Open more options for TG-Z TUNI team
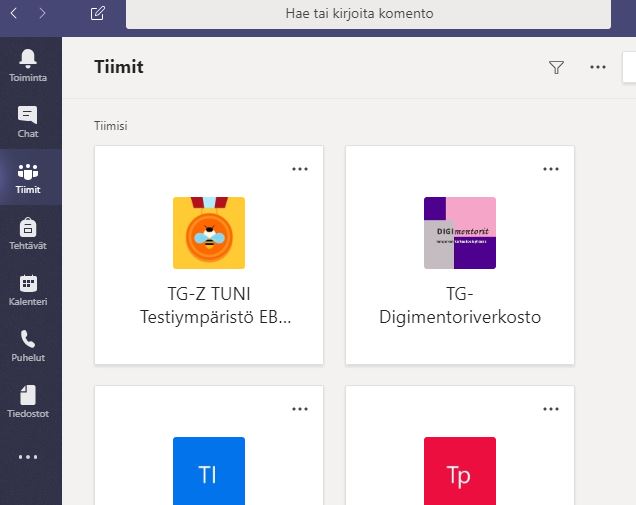Image resolution: width=636 pixels, height=505 pixels. [300, 168]
